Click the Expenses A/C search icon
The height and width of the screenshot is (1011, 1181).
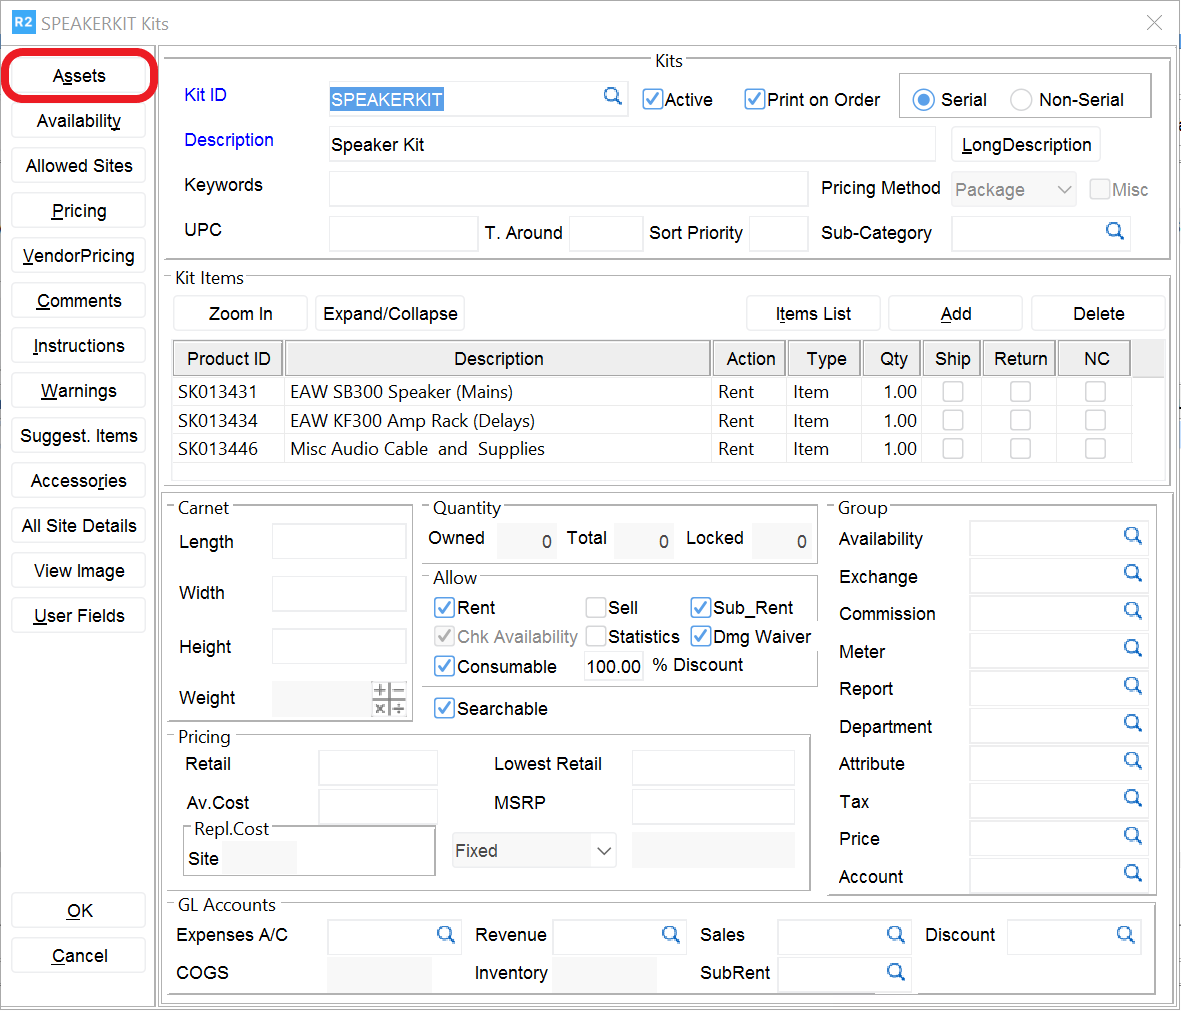[445, 934]
